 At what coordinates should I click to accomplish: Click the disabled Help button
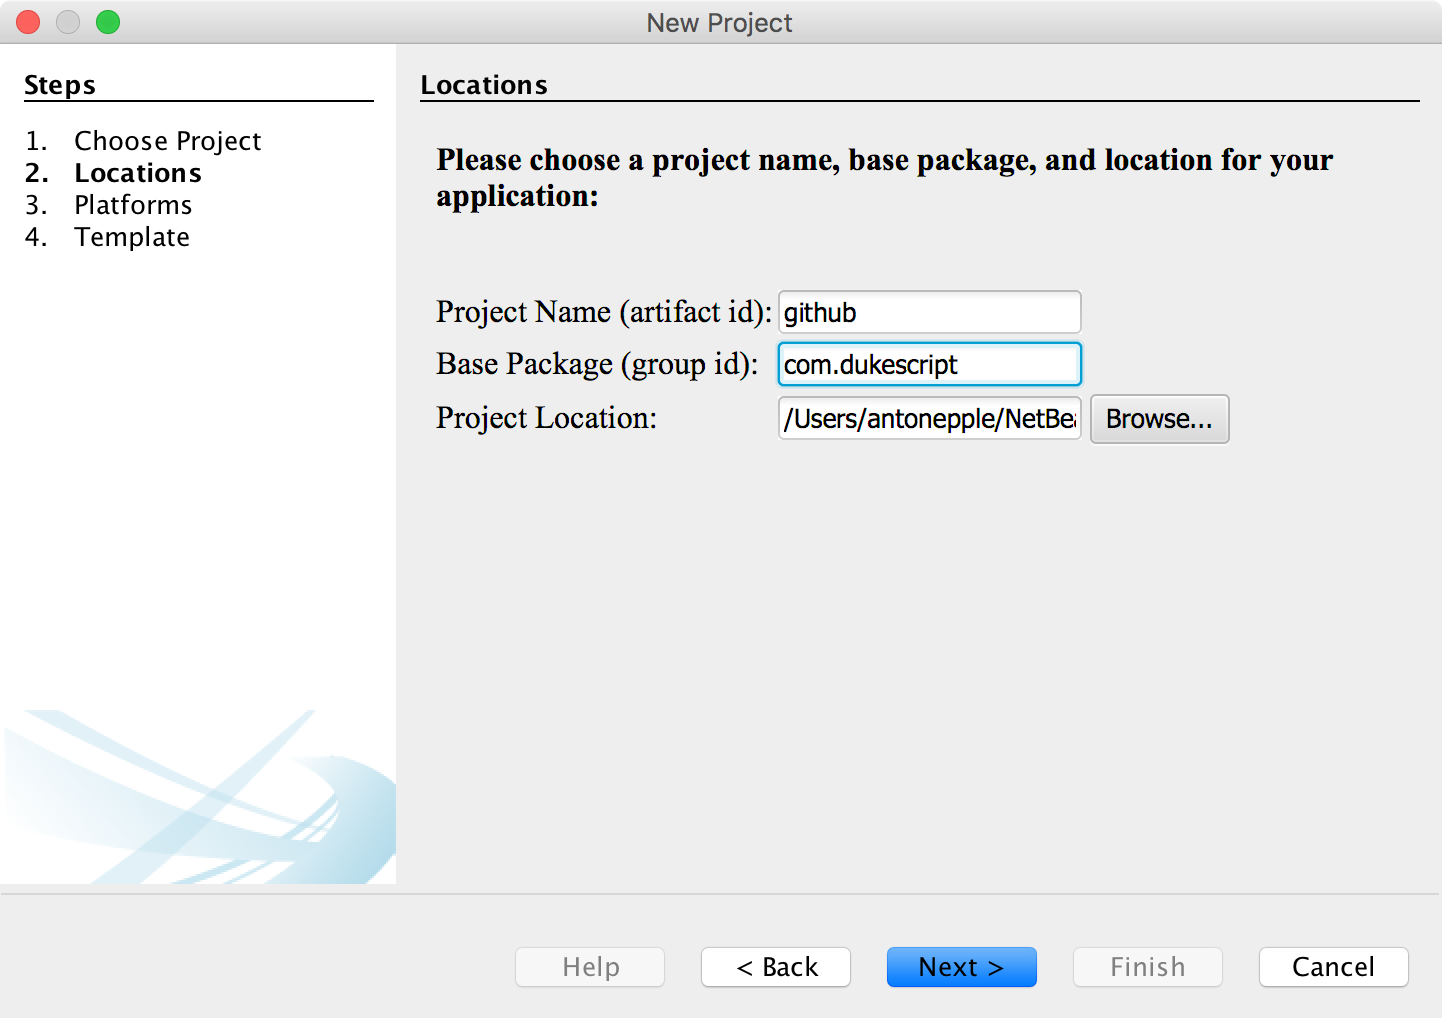point(590,967)
